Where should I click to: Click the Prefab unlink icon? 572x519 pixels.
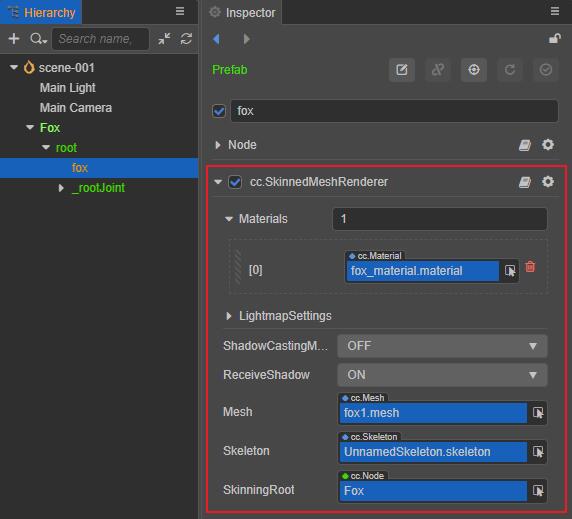438,70
